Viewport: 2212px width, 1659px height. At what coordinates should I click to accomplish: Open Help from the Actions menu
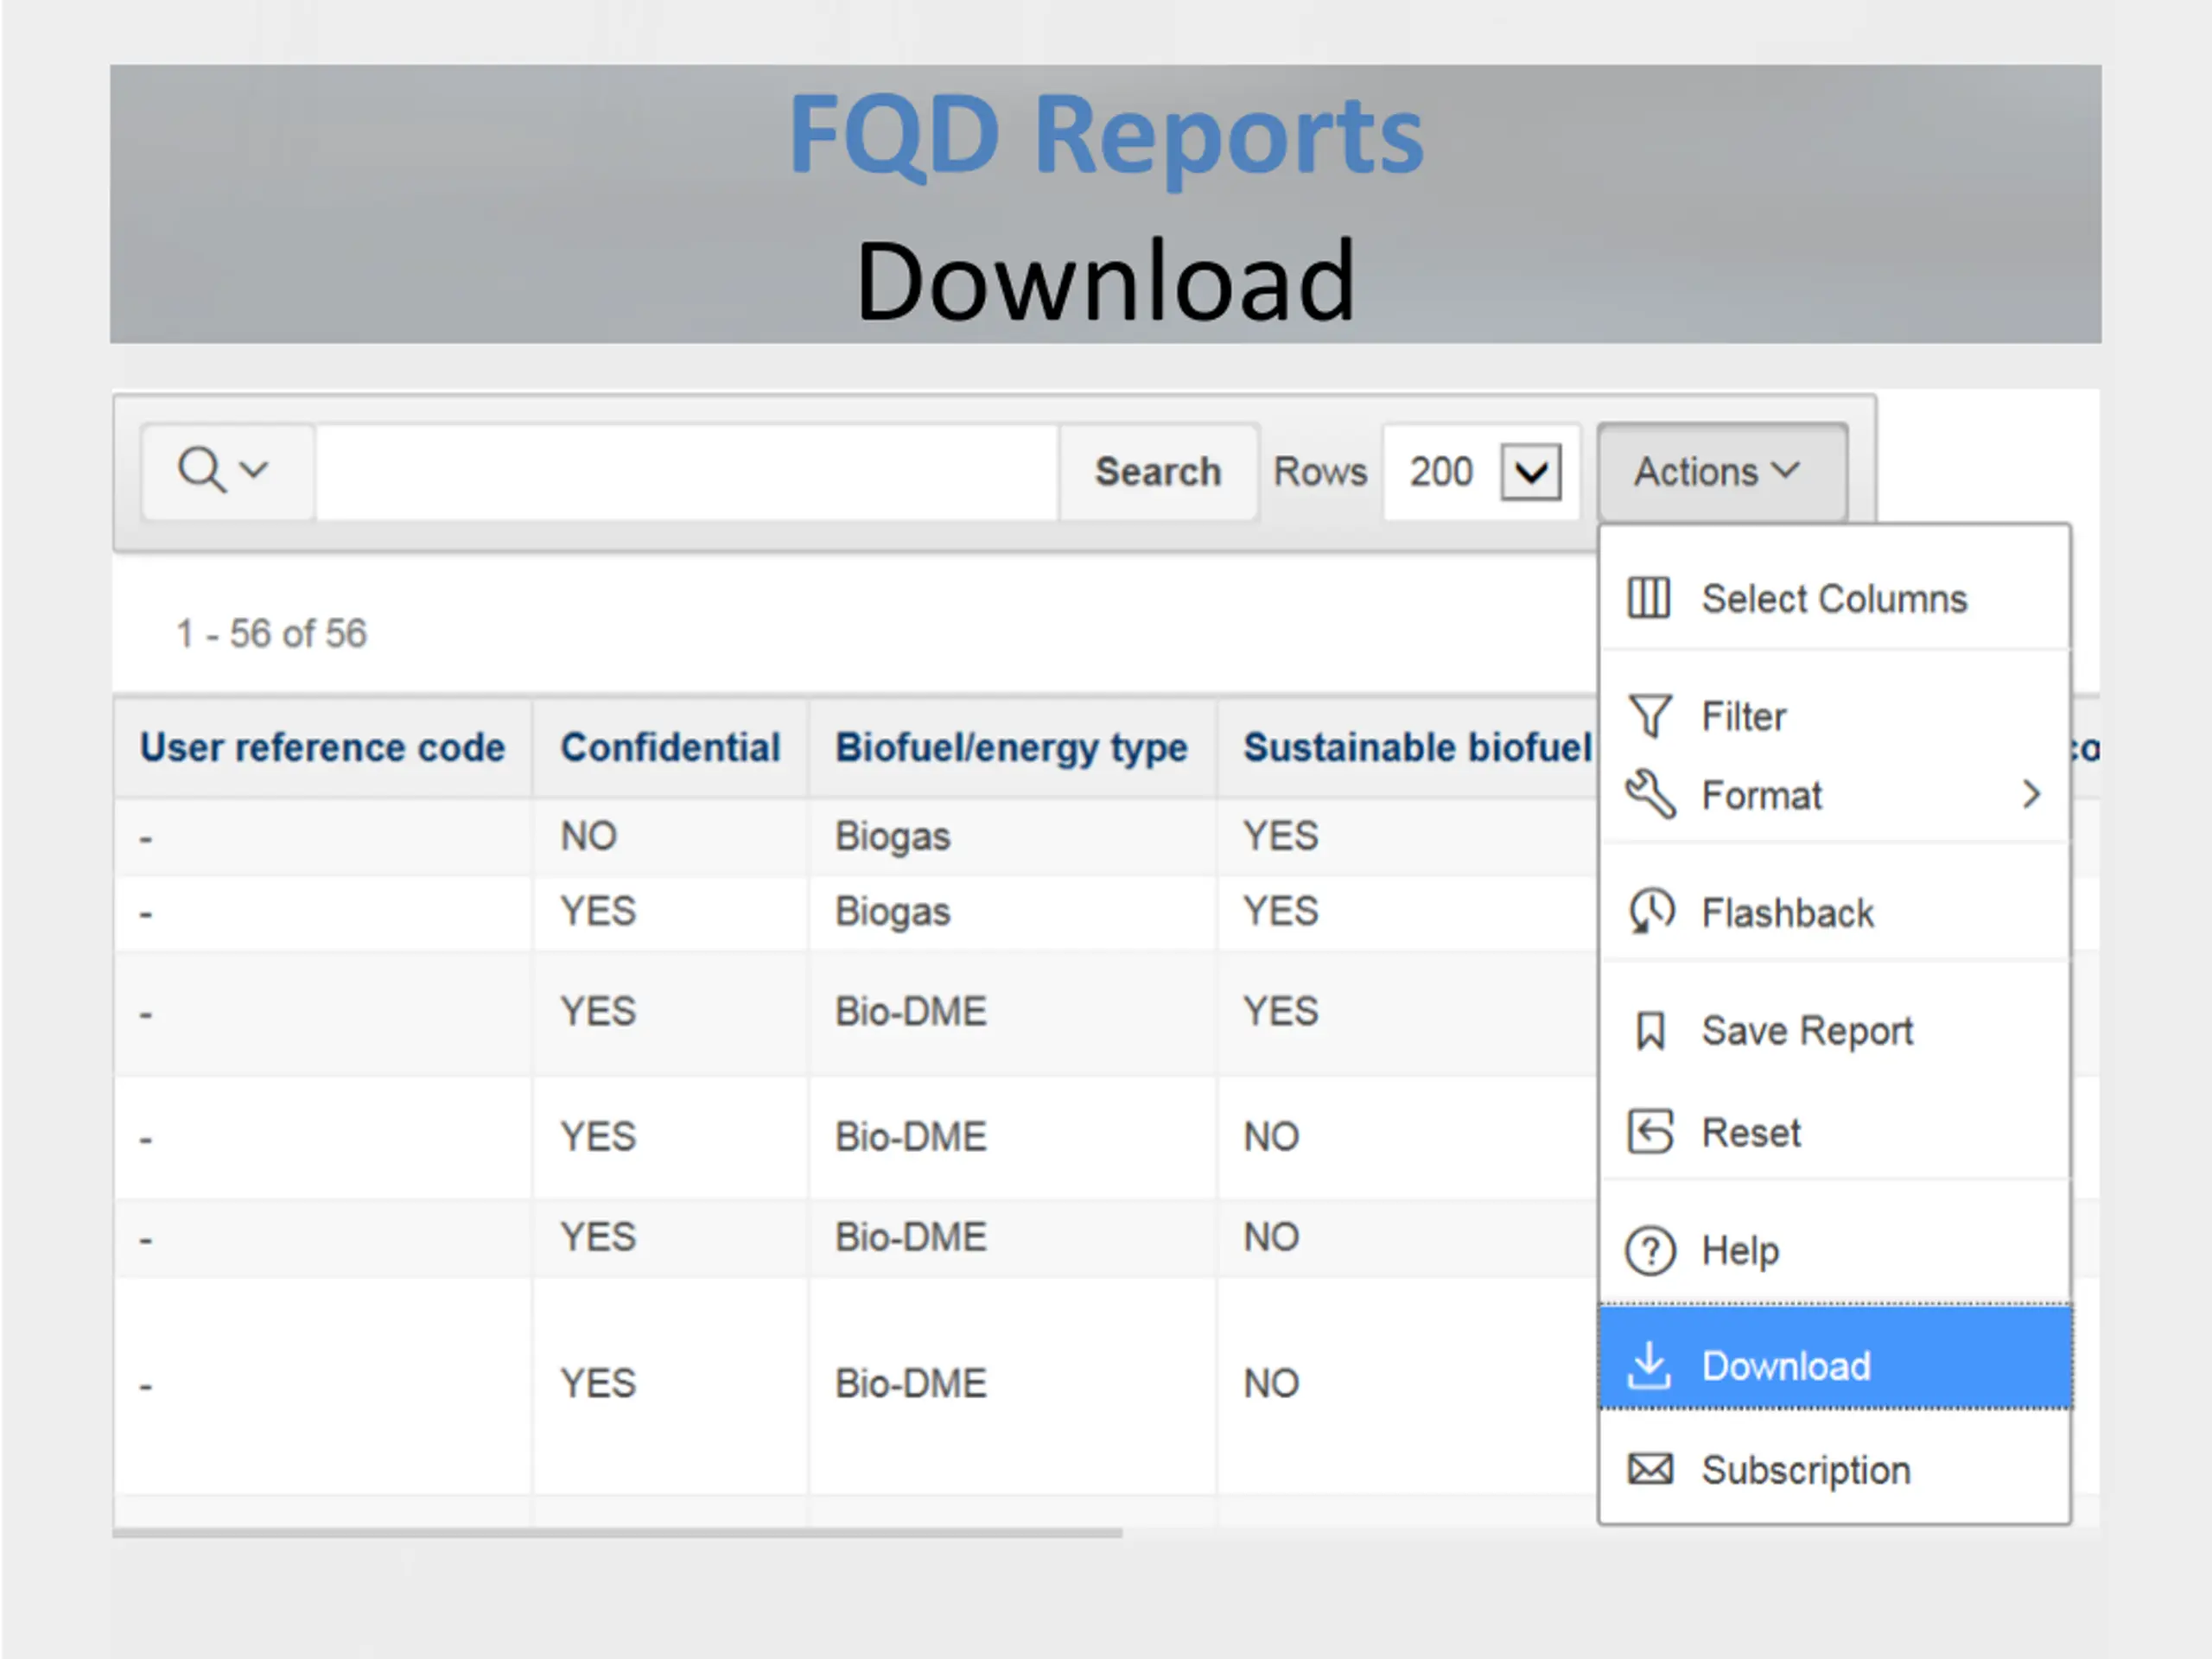1835,1250
